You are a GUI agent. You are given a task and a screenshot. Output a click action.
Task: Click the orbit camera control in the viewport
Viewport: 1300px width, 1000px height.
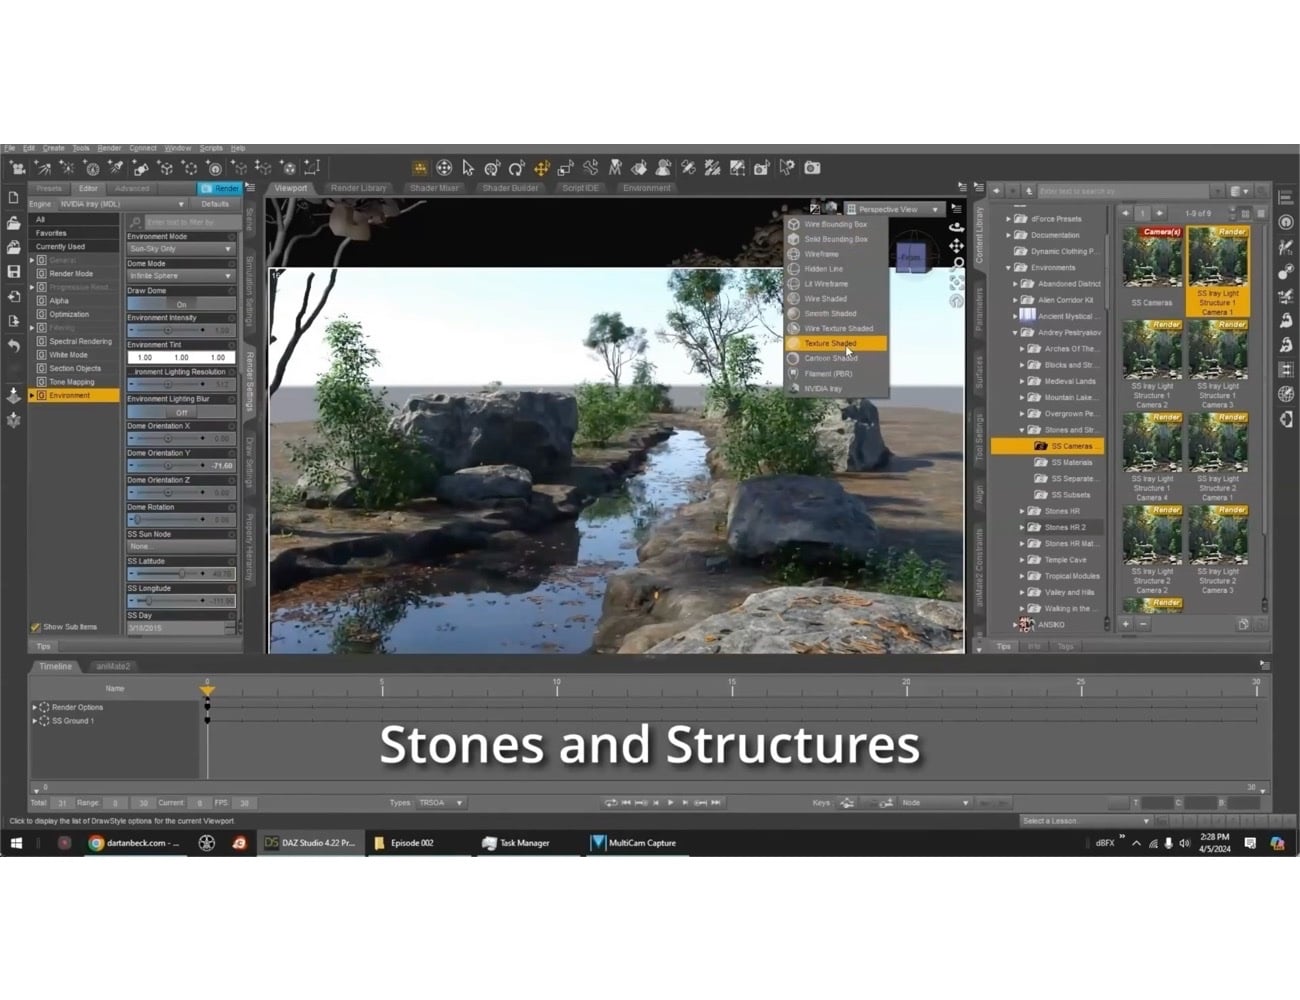tap(957, 227)
